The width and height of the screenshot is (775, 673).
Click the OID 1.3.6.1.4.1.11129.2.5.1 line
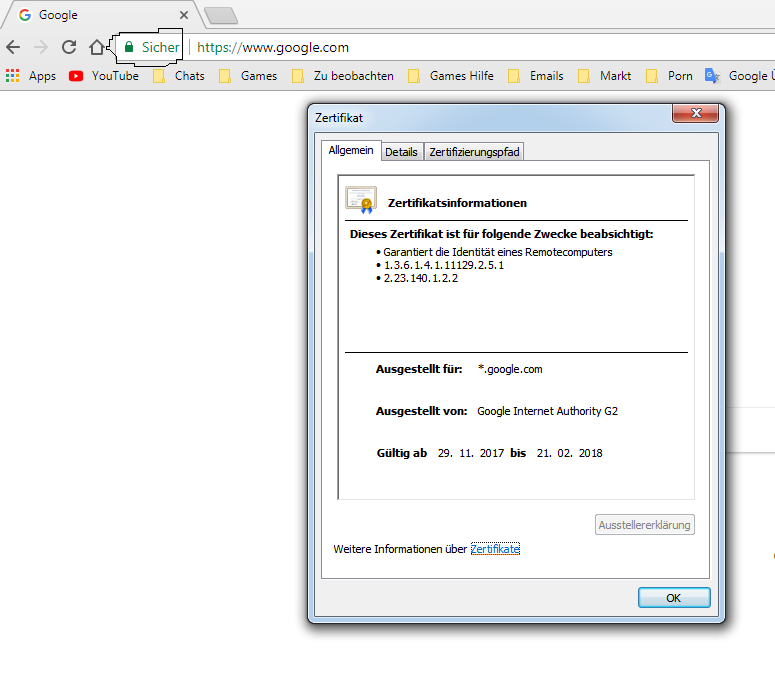tap(444, 265)
